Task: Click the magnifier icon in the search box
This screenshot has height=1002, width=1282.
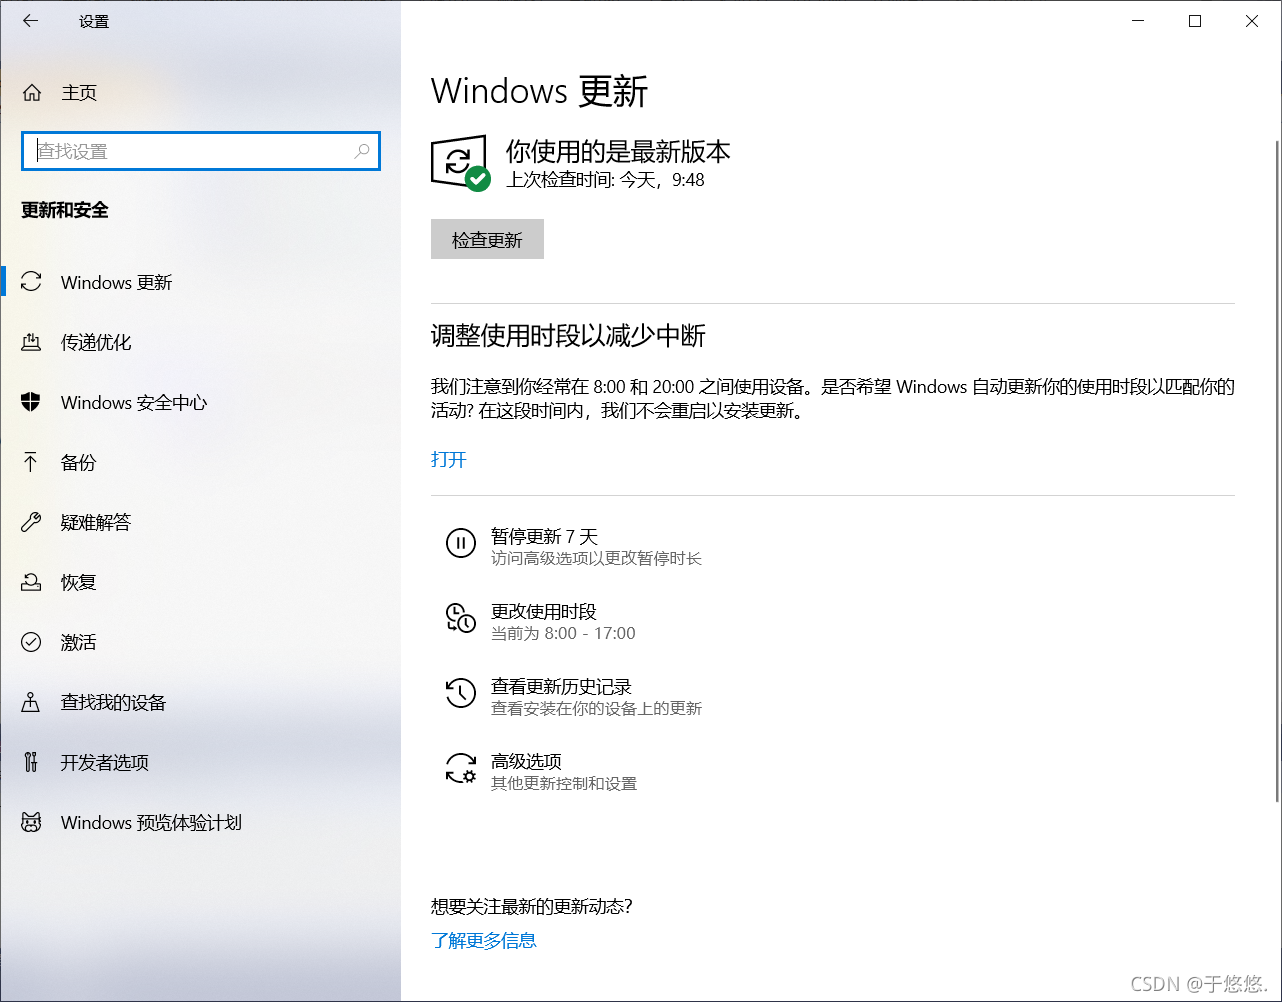Action: pyautogui.click(x=362, y=151)
